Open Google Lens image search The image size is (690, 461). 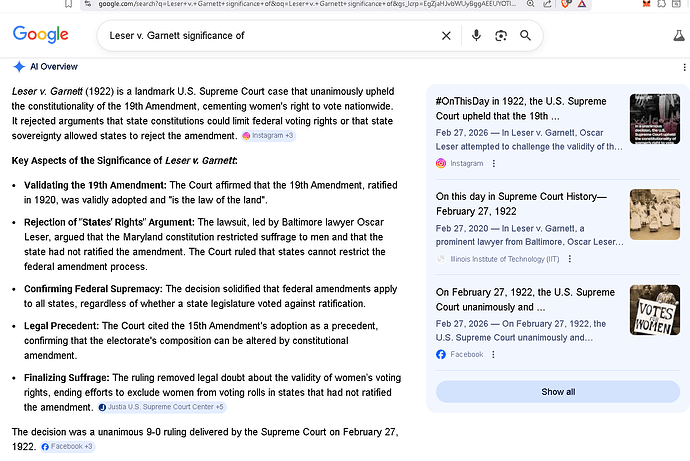(x=500, y=36)
